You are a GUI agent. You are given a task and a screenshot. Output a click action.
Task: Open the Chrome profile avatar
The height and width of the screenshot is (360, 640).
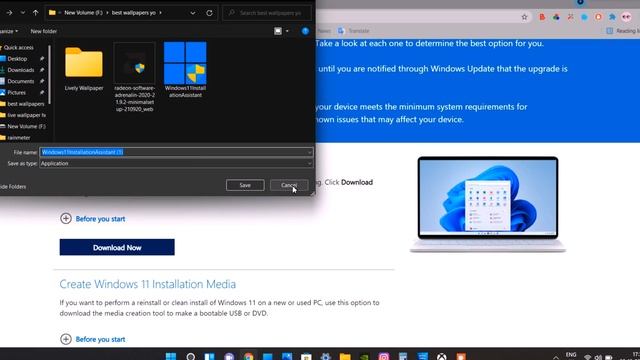pos(627,17)
